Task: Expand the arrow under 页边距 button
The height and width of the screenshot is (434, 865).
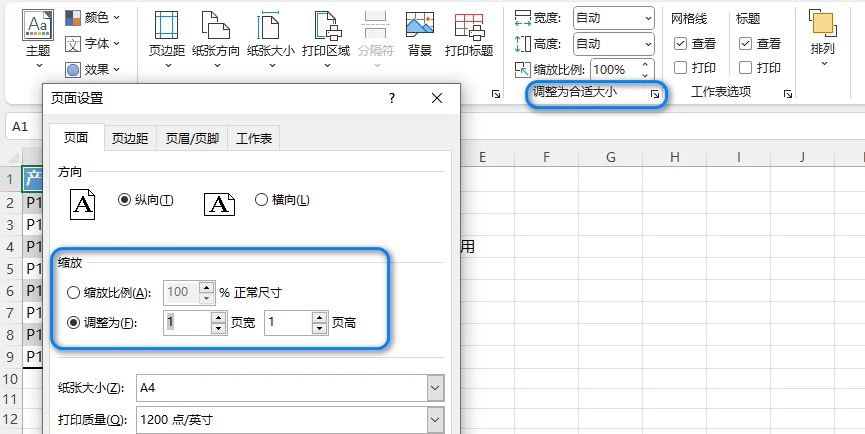Action: (x=168, y=66)
